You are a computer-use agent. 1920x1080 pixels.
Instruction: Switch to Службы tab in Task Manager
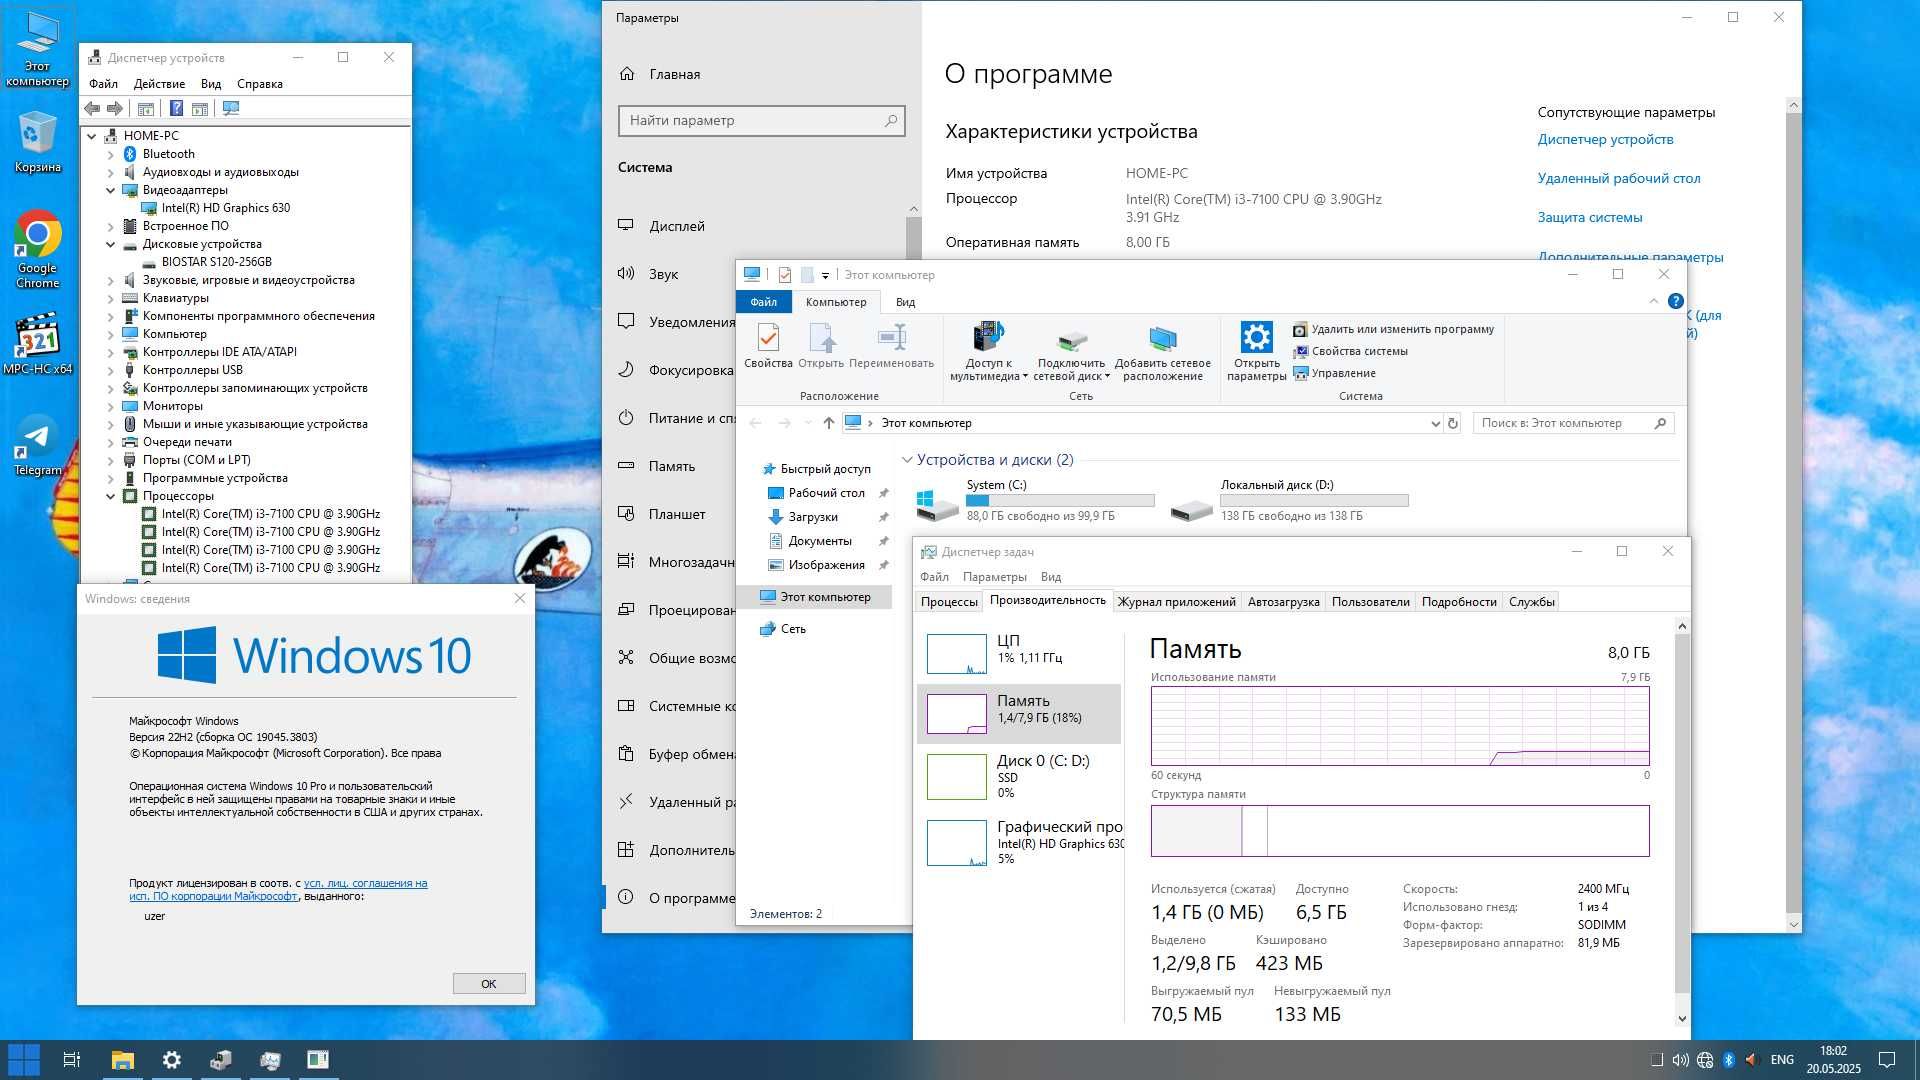coord(1531,601)
